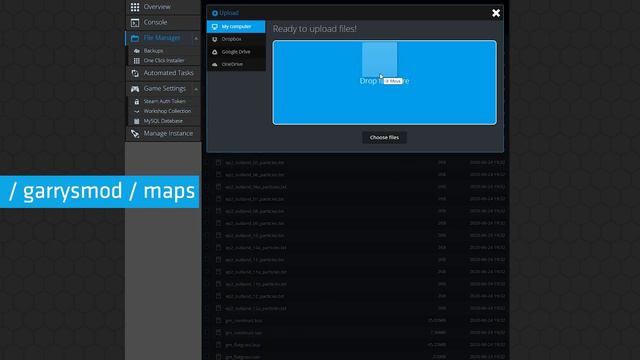Open the Overview grid icon in the sidebar
This screenshot has height=360, width=640.
click(135, 7)
